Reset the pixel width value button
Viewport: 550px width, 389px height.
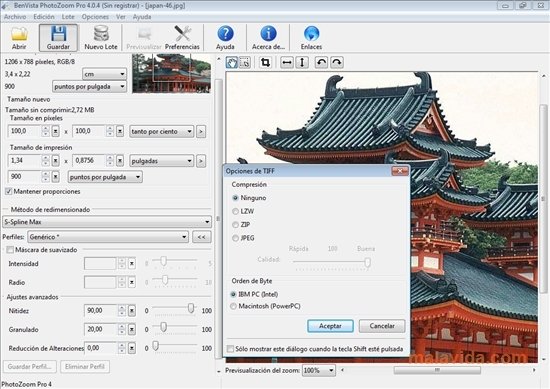[55, 131]
